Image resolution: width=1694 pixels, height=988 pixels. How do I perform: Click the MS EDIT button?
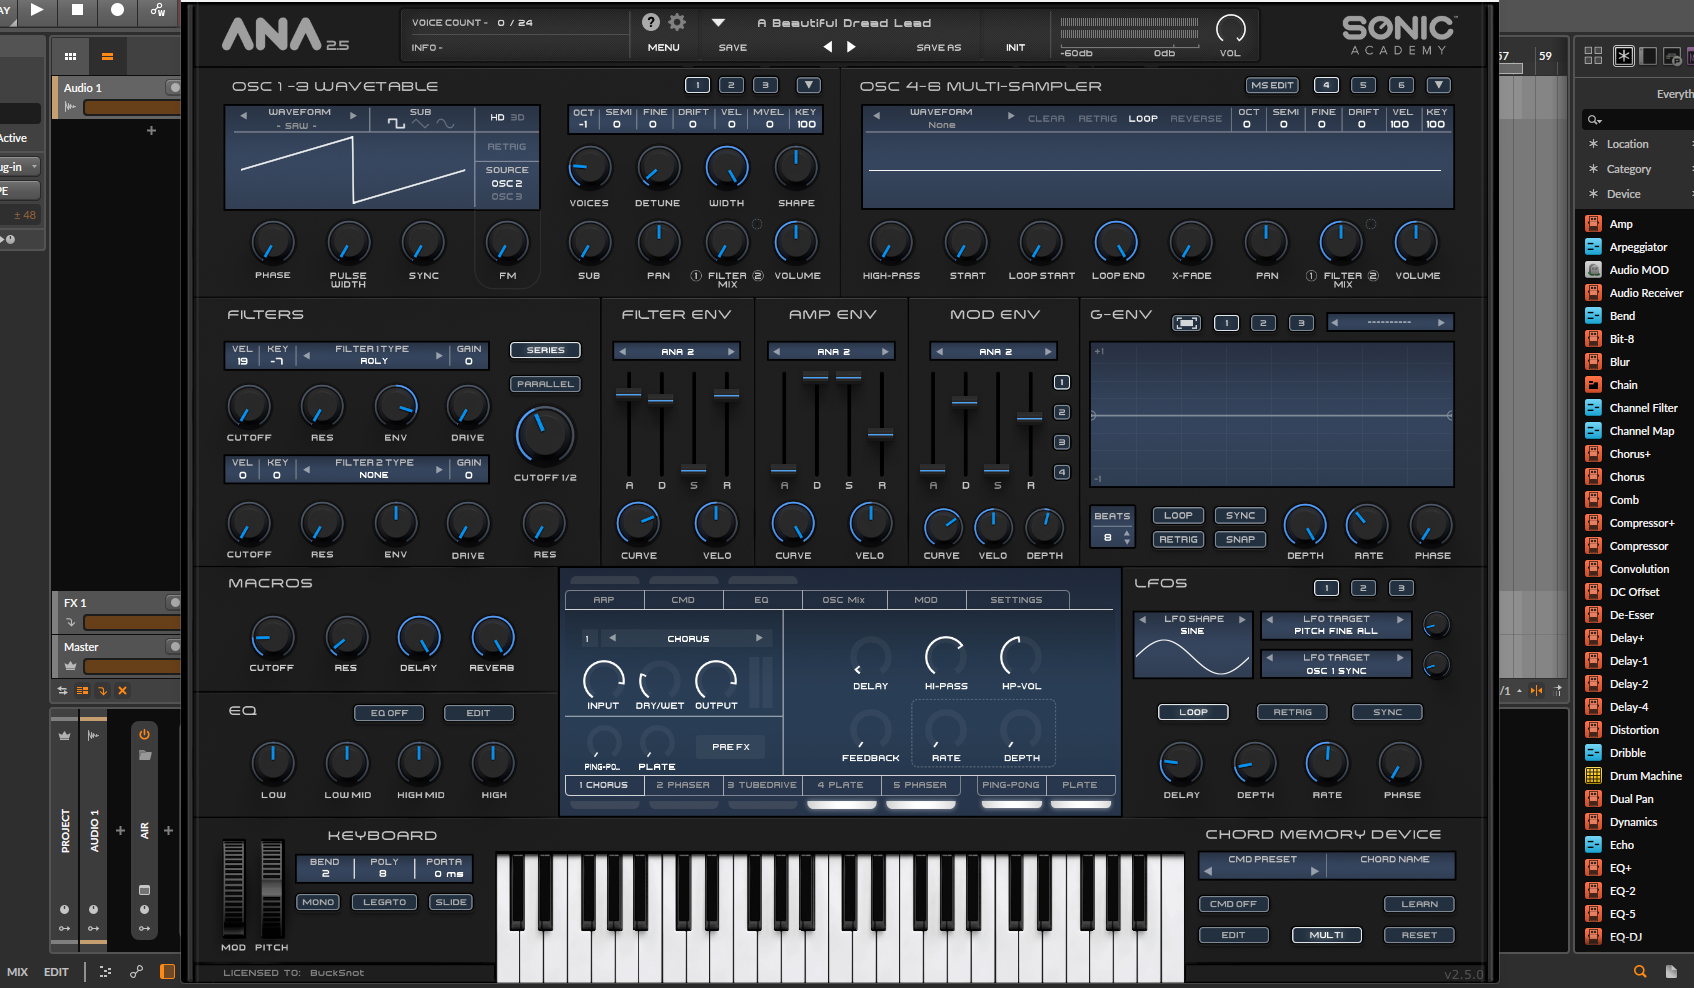click(1272, 85)
